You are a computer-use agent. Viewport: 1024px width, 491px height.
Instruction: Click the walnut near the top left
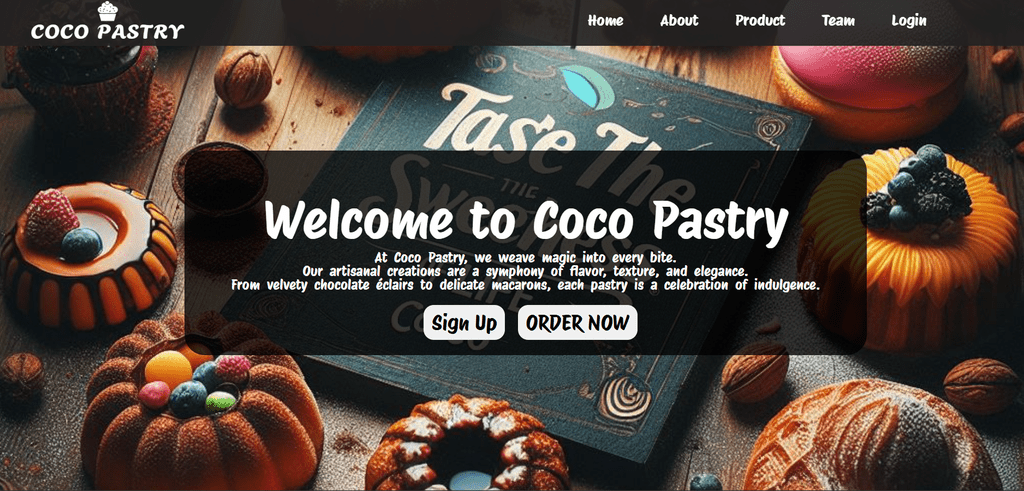click(x=243, y=78)
